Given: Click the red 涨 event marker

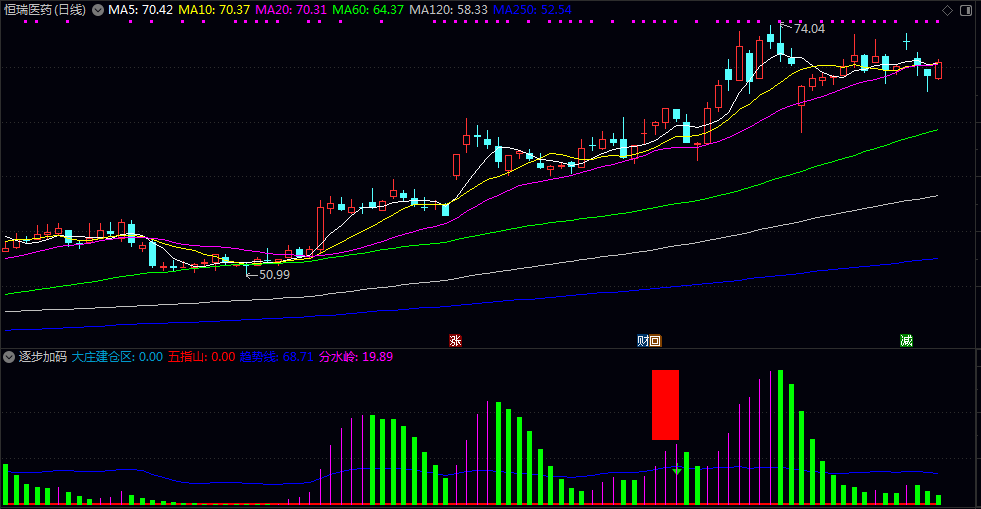Looking at the screenshot, I should 455,341.
